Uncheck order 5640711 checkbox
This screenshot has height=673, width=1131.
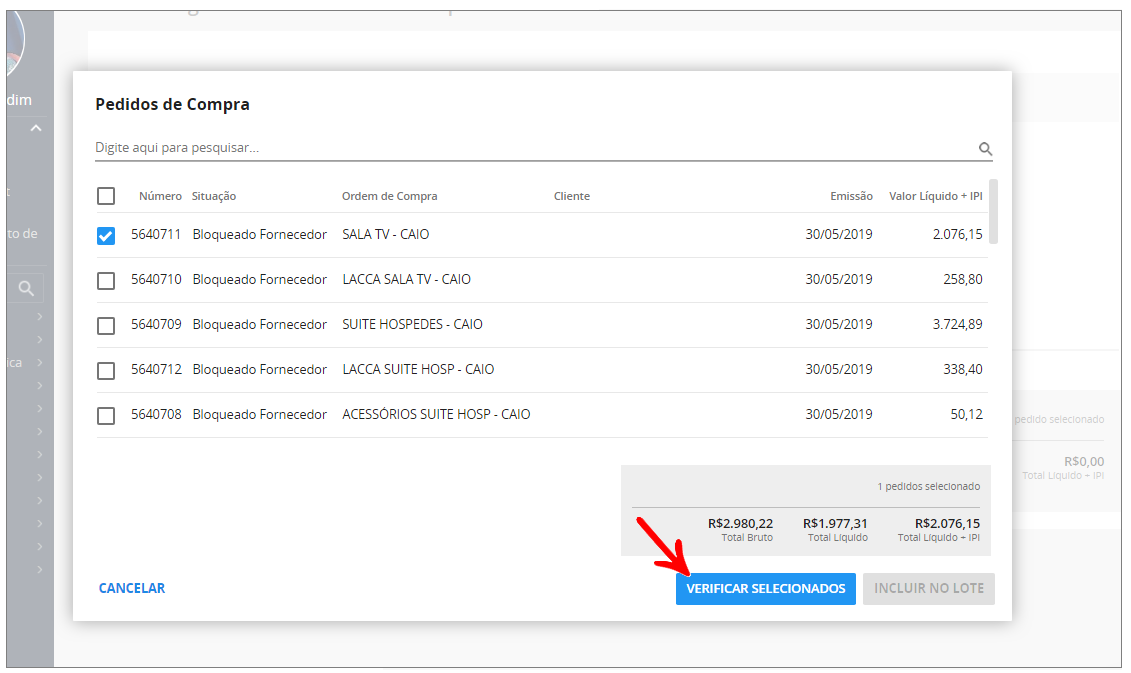pos(106,236)
